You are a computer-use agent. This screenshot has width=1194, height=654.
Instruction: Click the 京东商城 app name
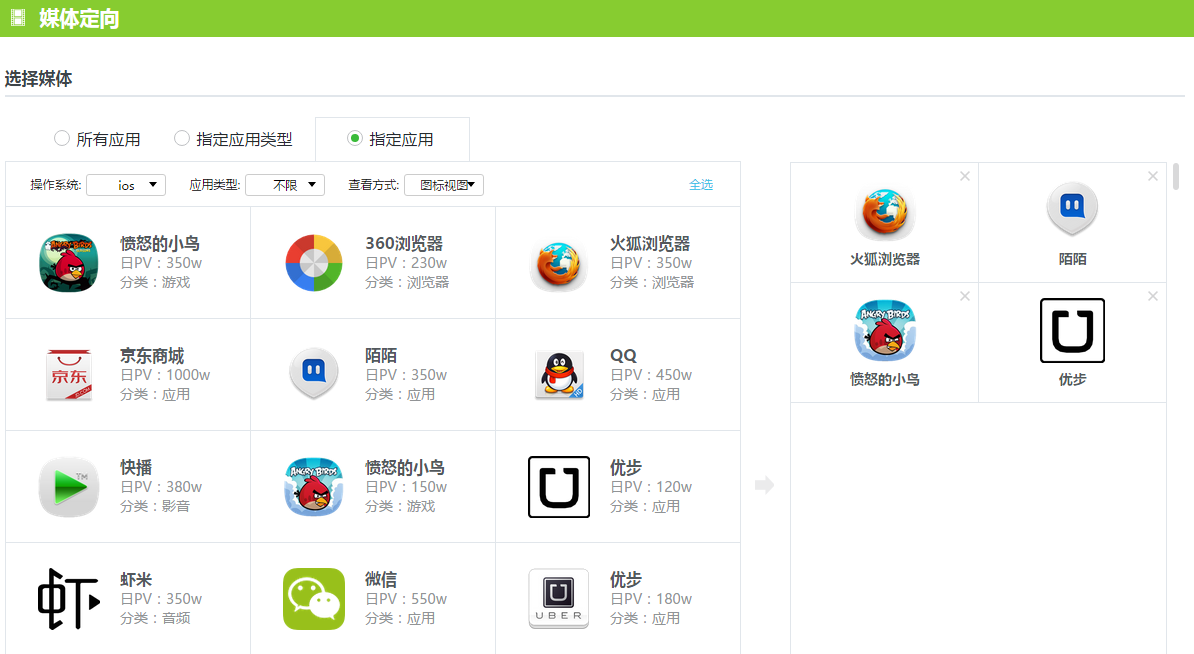152,356
